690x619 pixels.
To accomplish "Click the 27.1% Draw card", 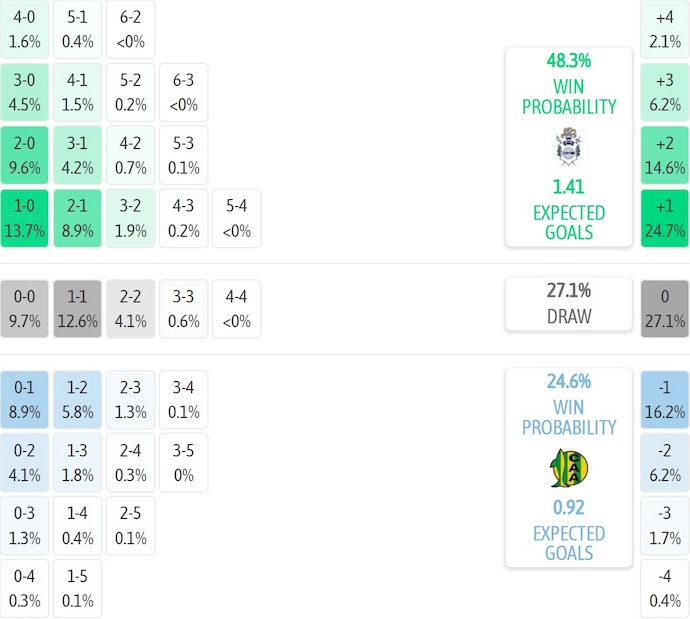I will coord(568,303).
